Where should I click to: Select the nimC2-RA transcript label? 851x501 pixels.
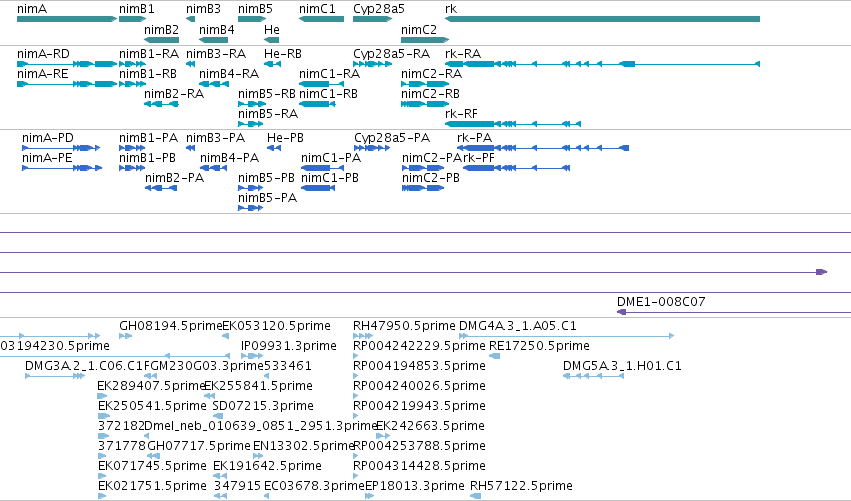click(431, 74)
